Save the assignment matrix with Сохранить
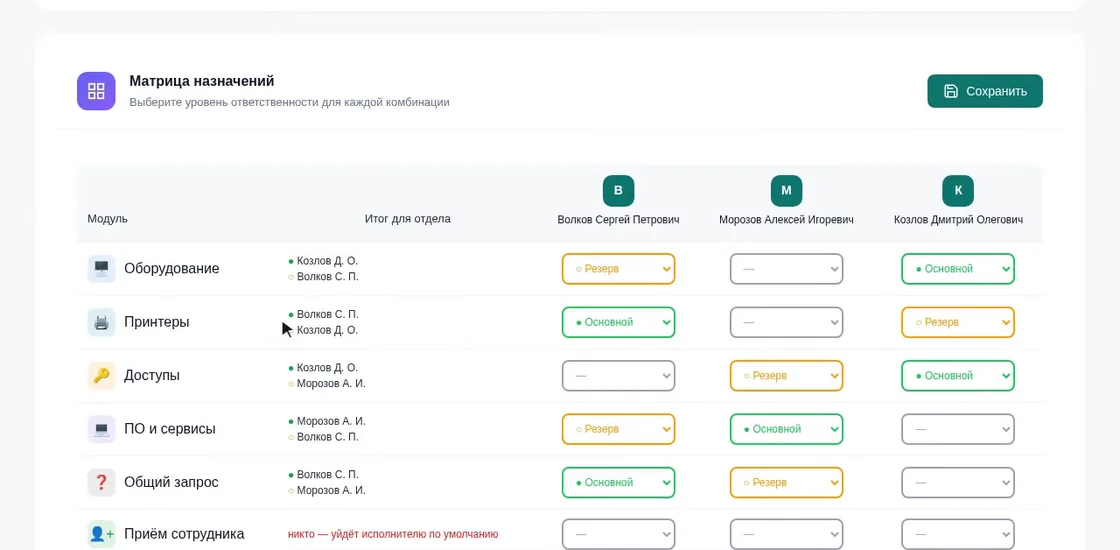 click(985, 91)
